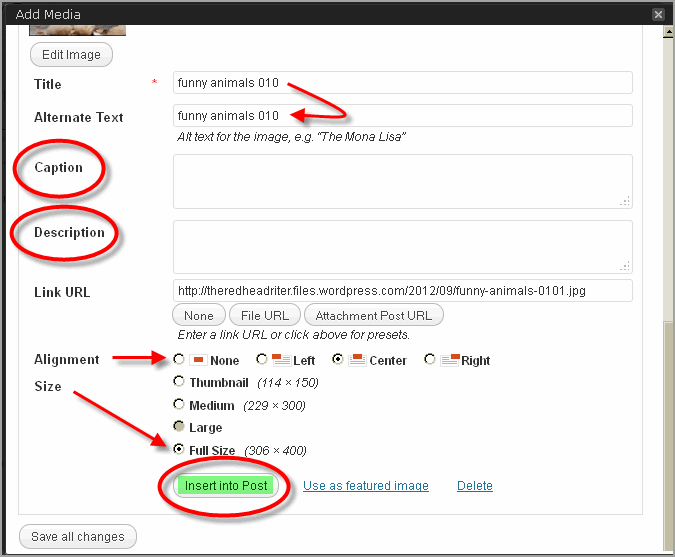Click the Save all changes button
Viewport: 675px width, 557px height.
tap(78, 536)
